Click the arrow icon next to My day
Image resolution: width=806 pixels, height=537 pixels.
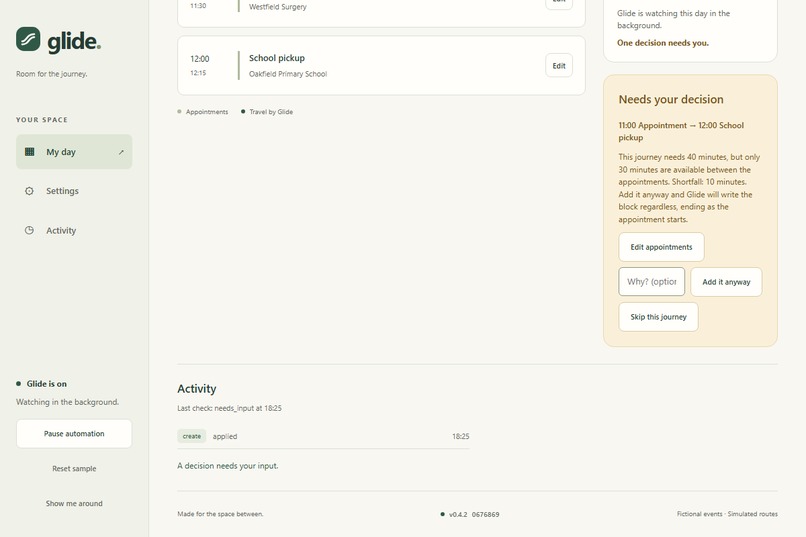point(121,152)
